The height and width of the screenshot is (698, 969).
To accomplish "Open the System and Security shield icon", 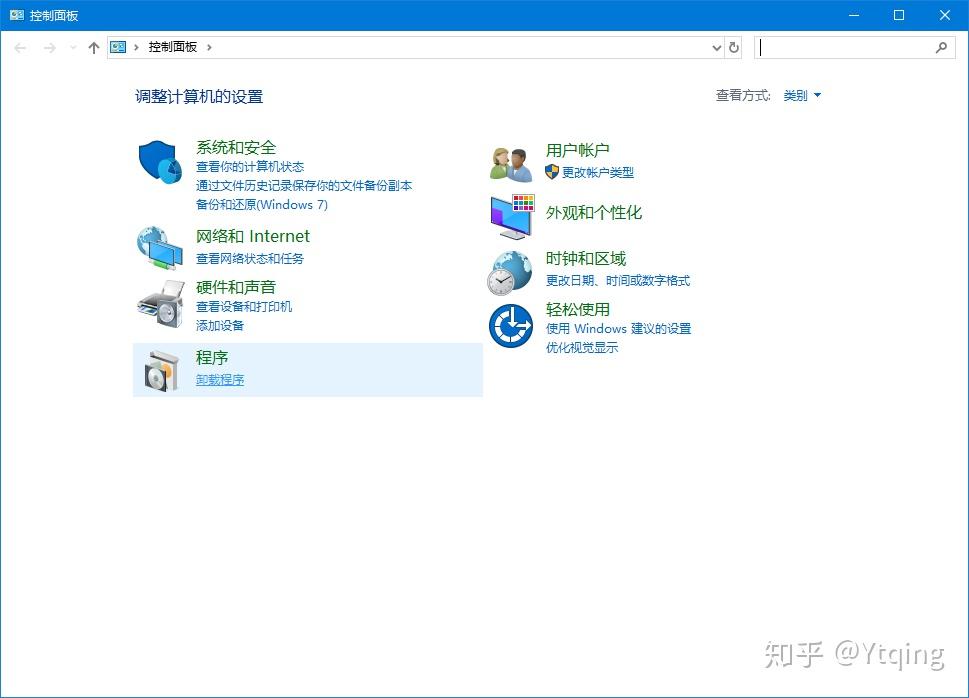I will [160, 162].
